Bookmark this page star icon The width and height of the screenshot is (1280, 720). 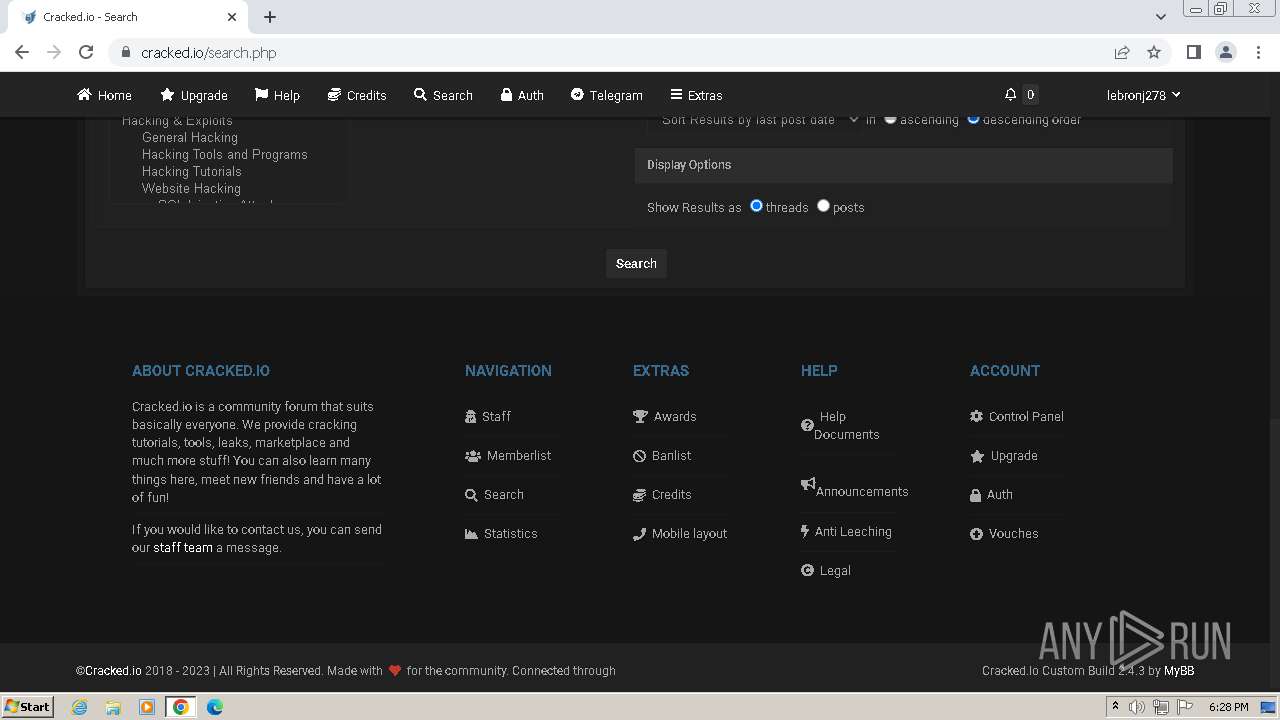coord(1154,52)
